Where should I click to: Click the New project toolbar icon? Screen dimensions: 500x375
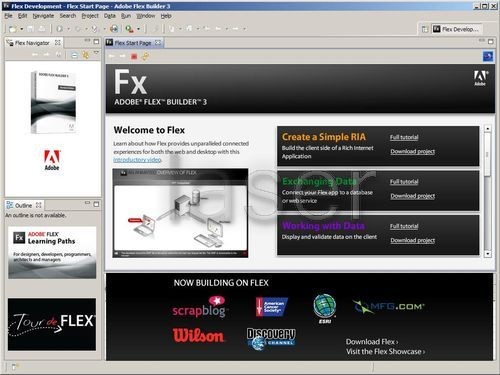pyautogui.click(x=13, y=29)
